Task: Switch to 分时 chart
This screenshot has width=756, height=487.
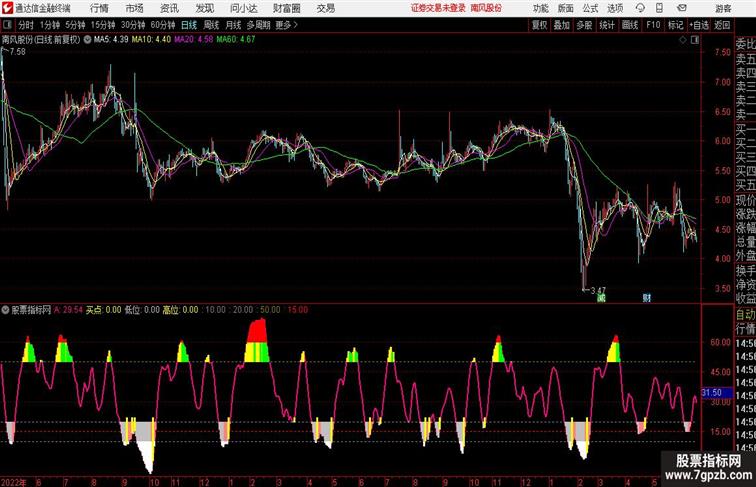Action: (26, 25)
